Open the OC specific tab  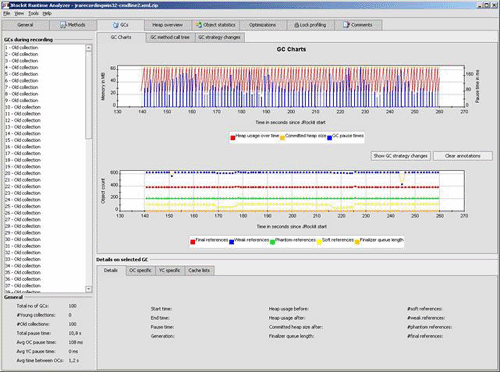tap(140, 270)
